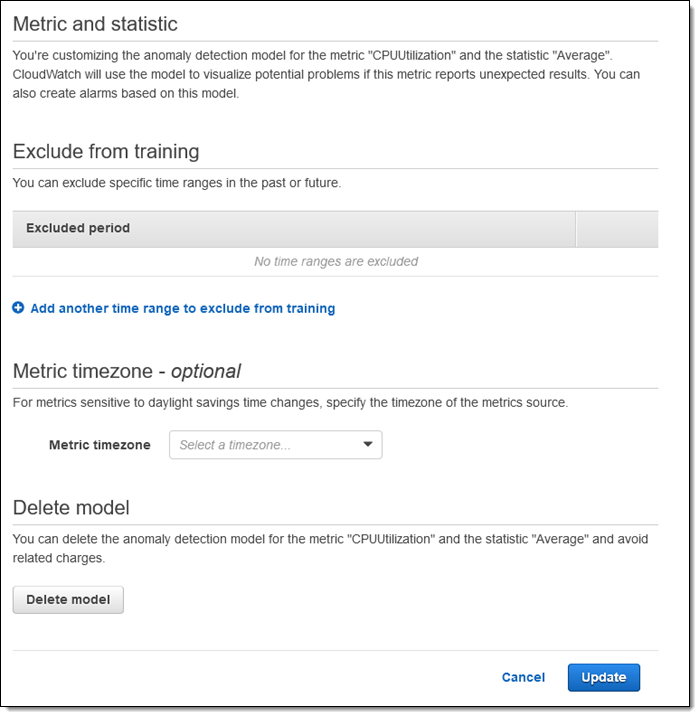Expand the timezone dropdown arrow
This screenshot has width=700, height=717.
click(x=367, y=445)
